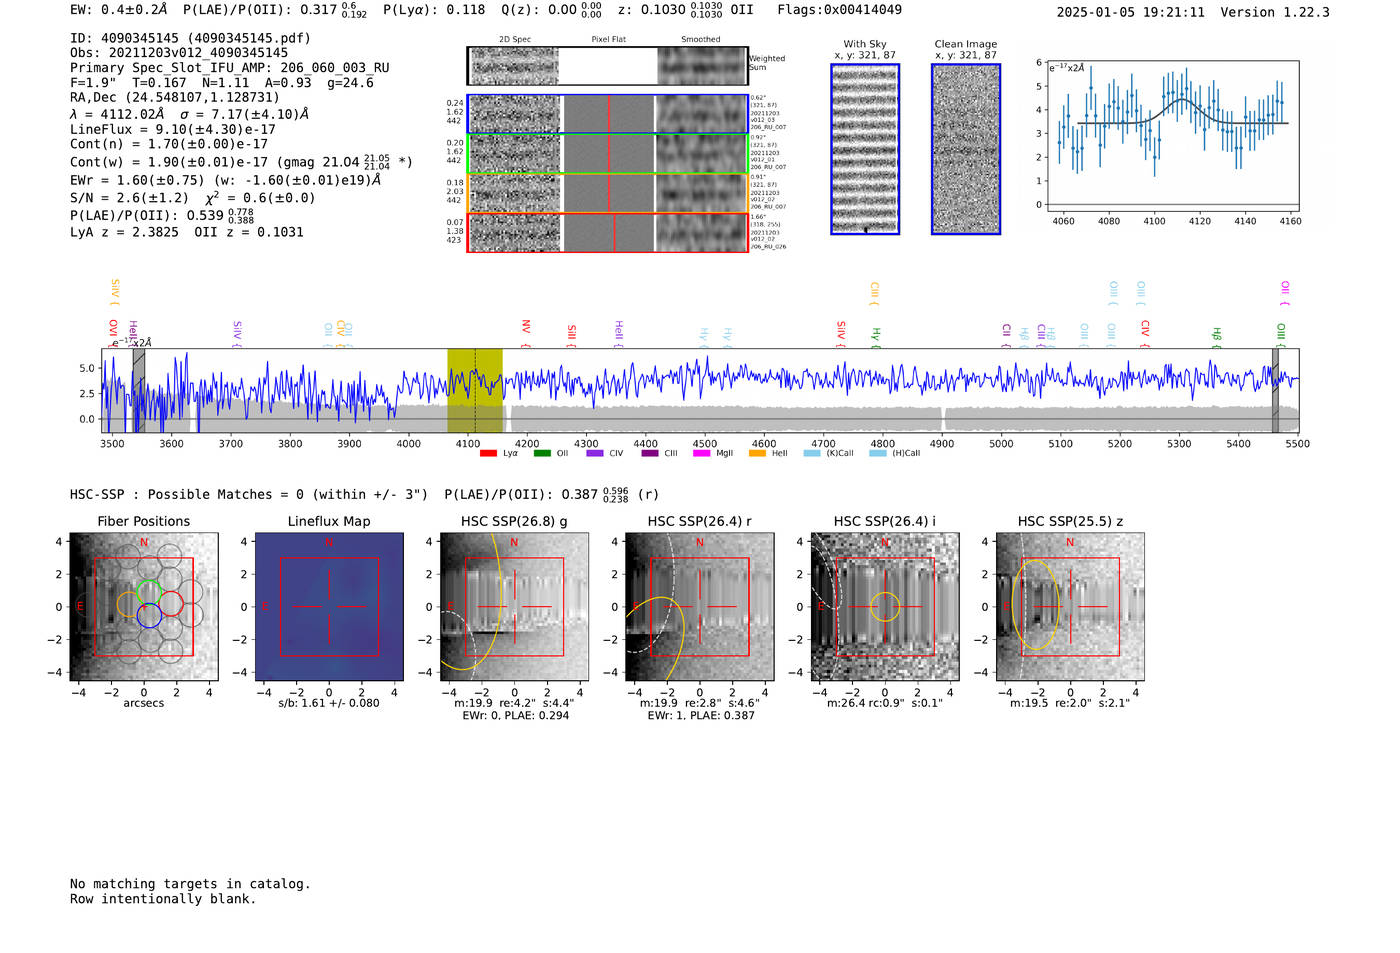
Task: Select the blue-bordered fiber spectrum row
Action: 607,114
